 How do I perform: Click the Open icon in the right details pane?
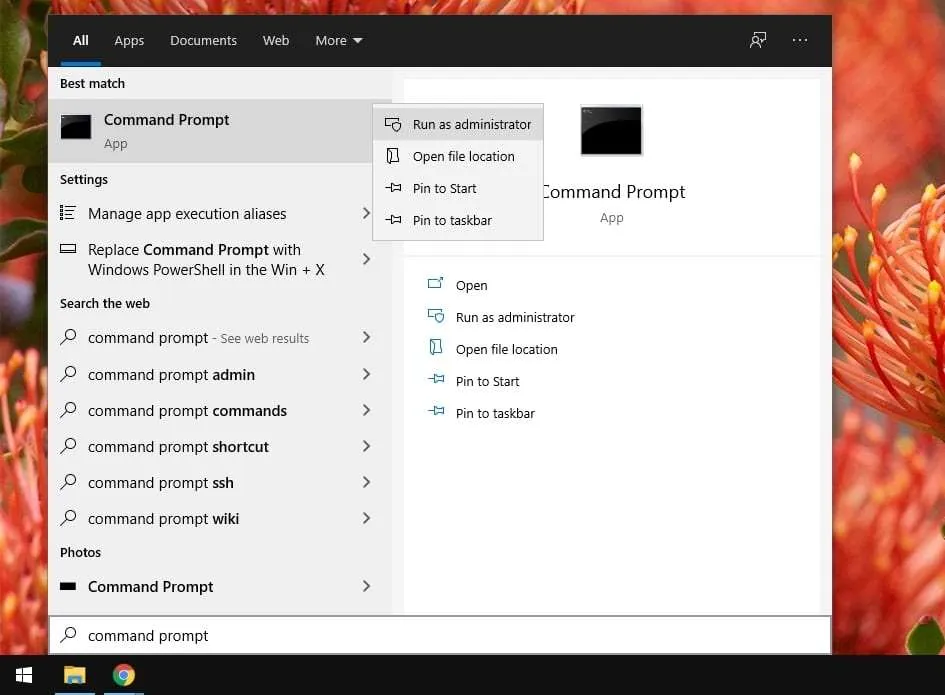[x=435, y=284]
